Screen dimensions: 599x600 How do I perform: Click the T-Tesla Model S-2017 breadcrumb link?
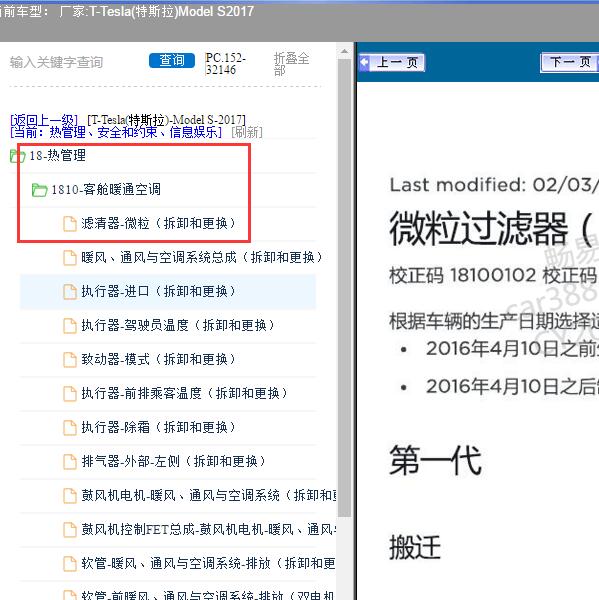click(x=166, y=120)
